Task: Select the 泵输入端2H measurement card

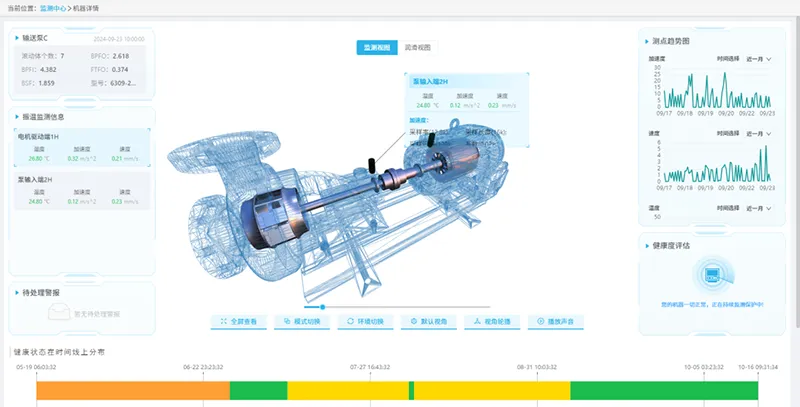Action: point(82,191)
